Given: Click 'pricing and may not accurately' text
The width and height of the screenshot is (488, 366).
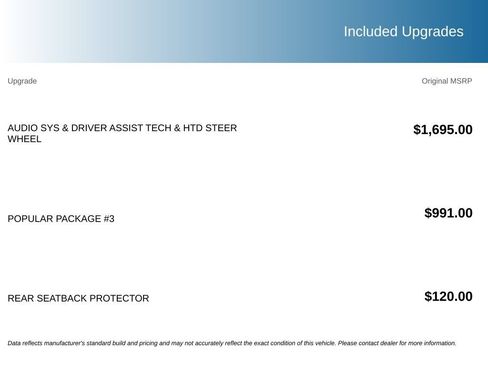Looking at the screenshot, I should (181, 343).
